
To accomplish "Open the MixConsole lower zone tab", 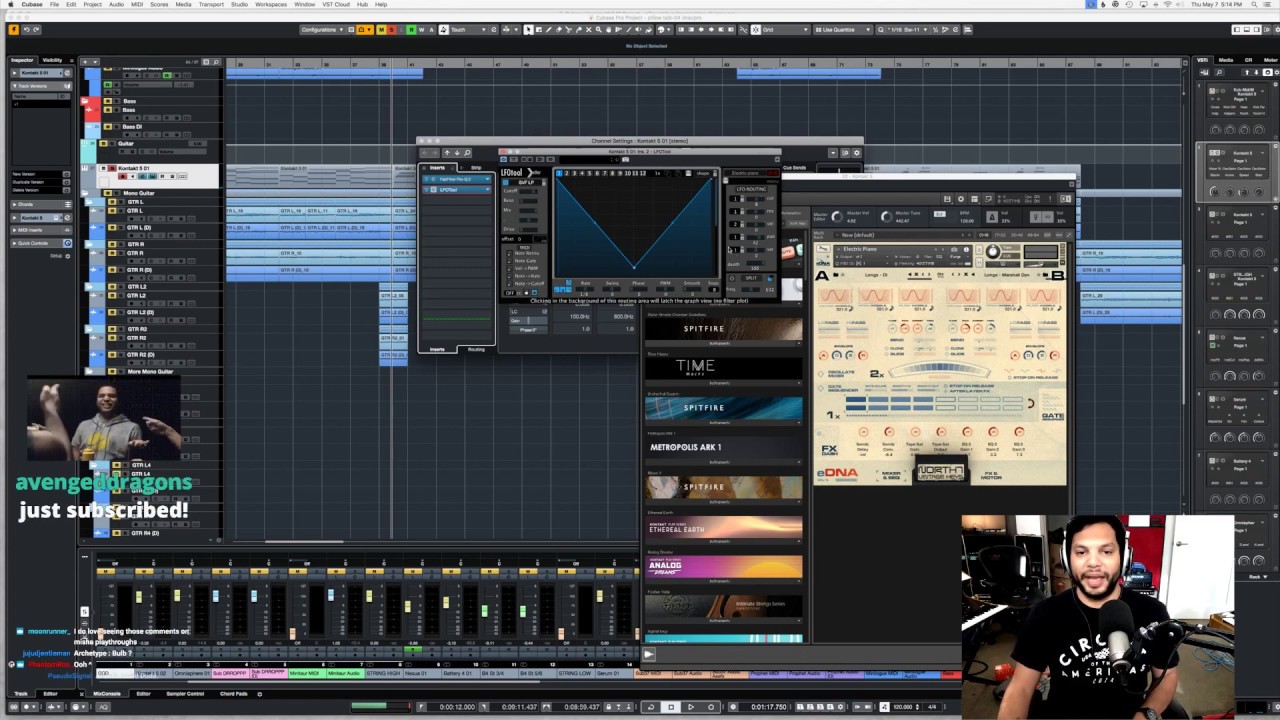I will (107, 693).
